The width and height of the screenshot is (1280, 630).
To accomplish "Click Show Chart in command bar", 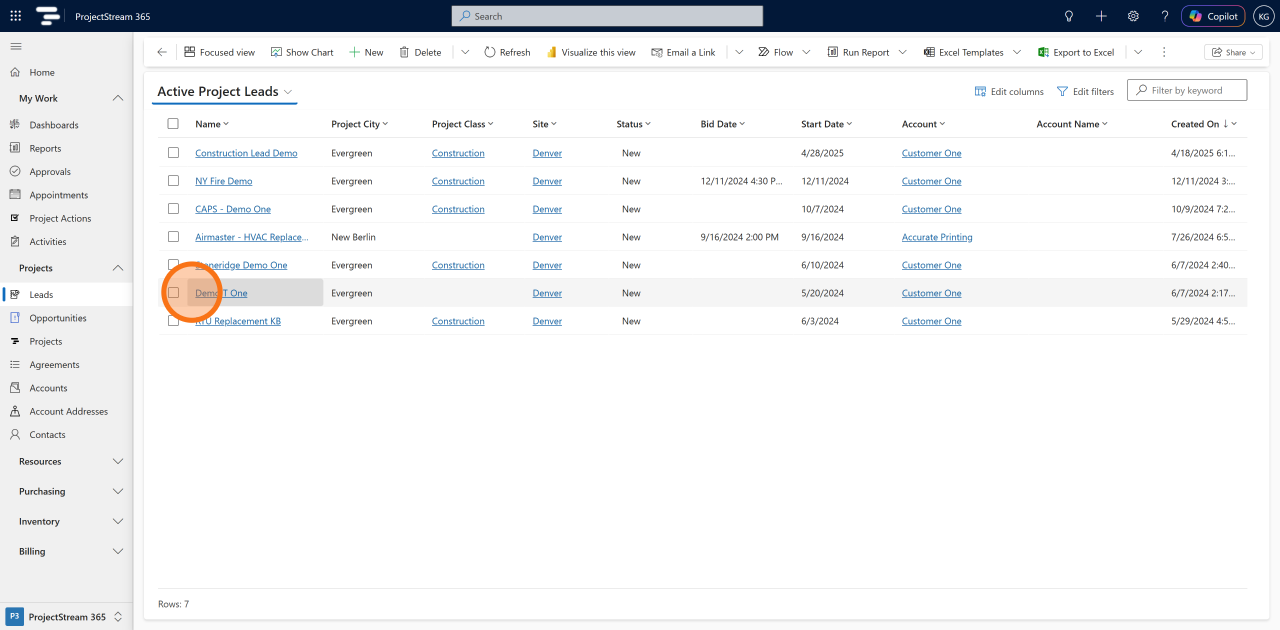I will (302, 52).
